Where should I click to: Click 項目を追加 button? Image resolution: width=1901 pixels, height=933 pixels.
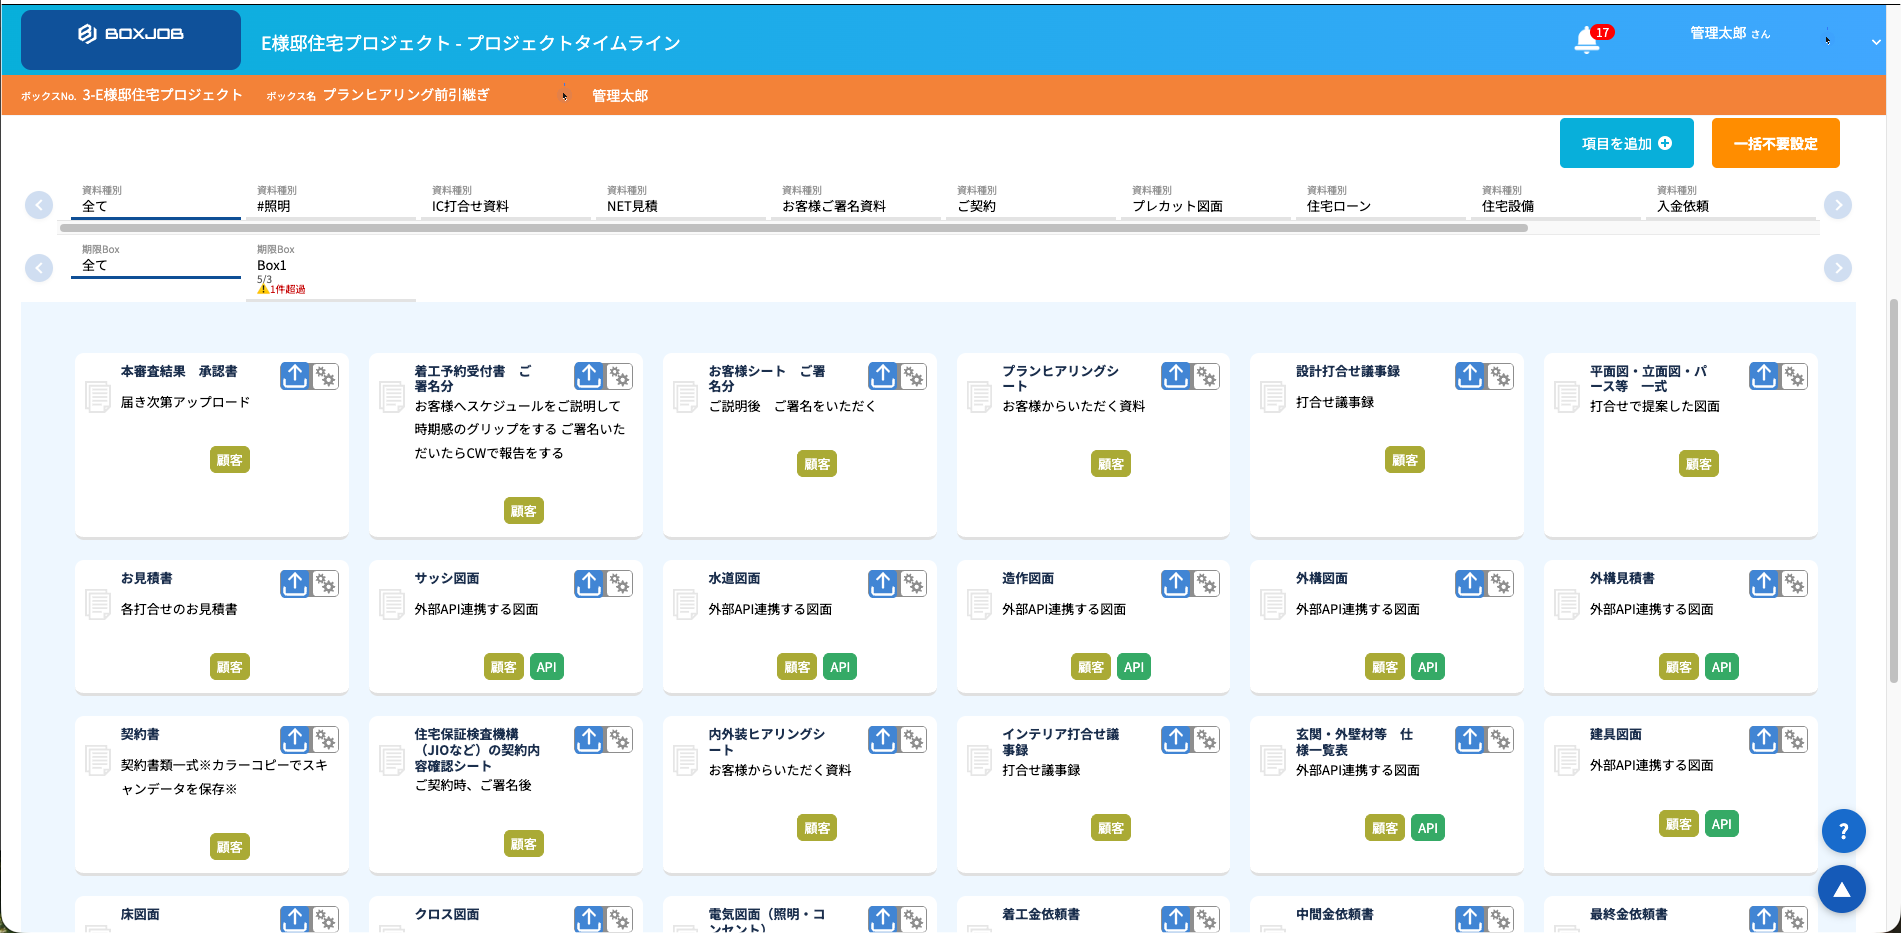1626,143
